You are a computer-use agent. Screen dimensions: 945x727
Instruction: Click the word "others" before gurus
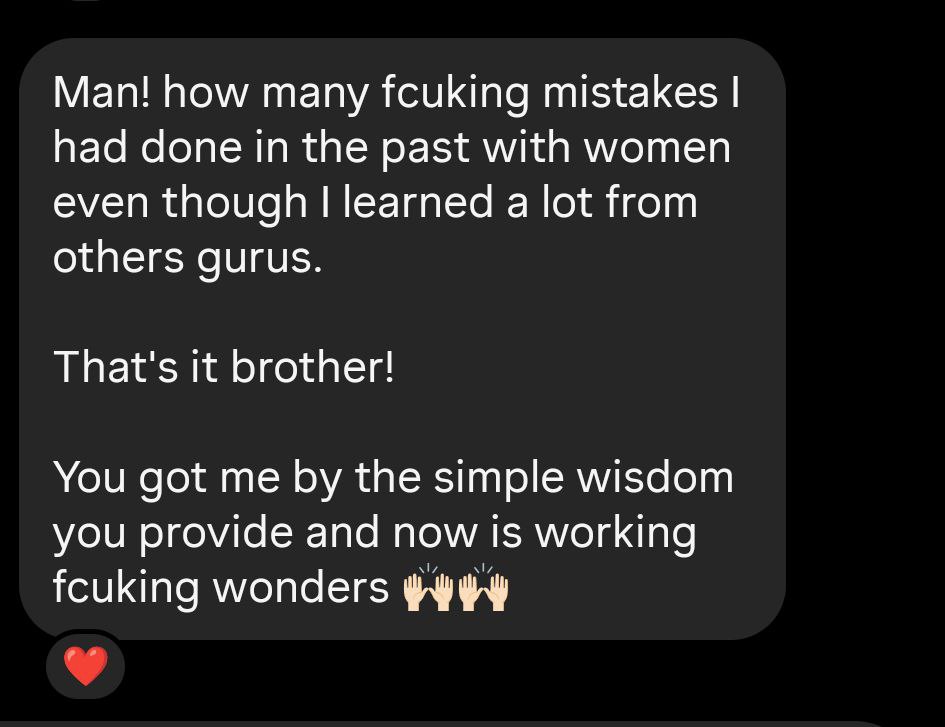[118, 257]
